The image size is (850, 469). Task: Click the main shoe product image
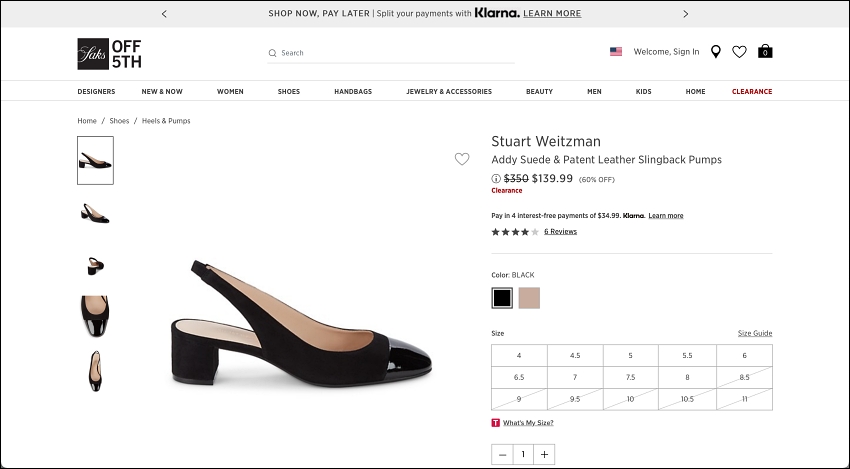coord(301,324)
